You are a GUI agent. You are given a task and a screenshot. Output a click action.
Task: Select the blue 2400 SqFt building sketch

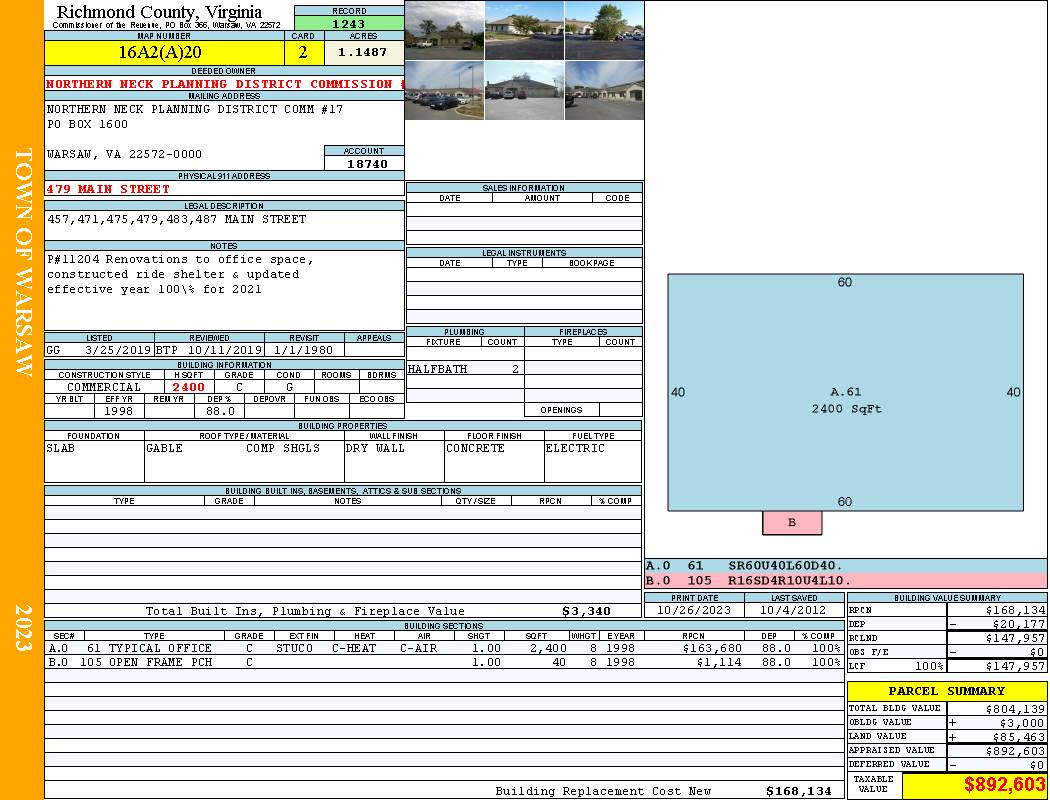coord(845,392)
